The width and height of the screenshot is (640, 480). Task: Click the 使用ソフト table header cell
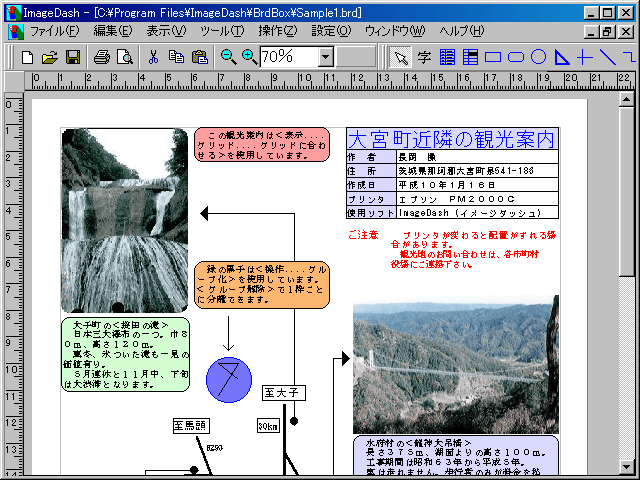pyautogui.click(x=371, y=213)
